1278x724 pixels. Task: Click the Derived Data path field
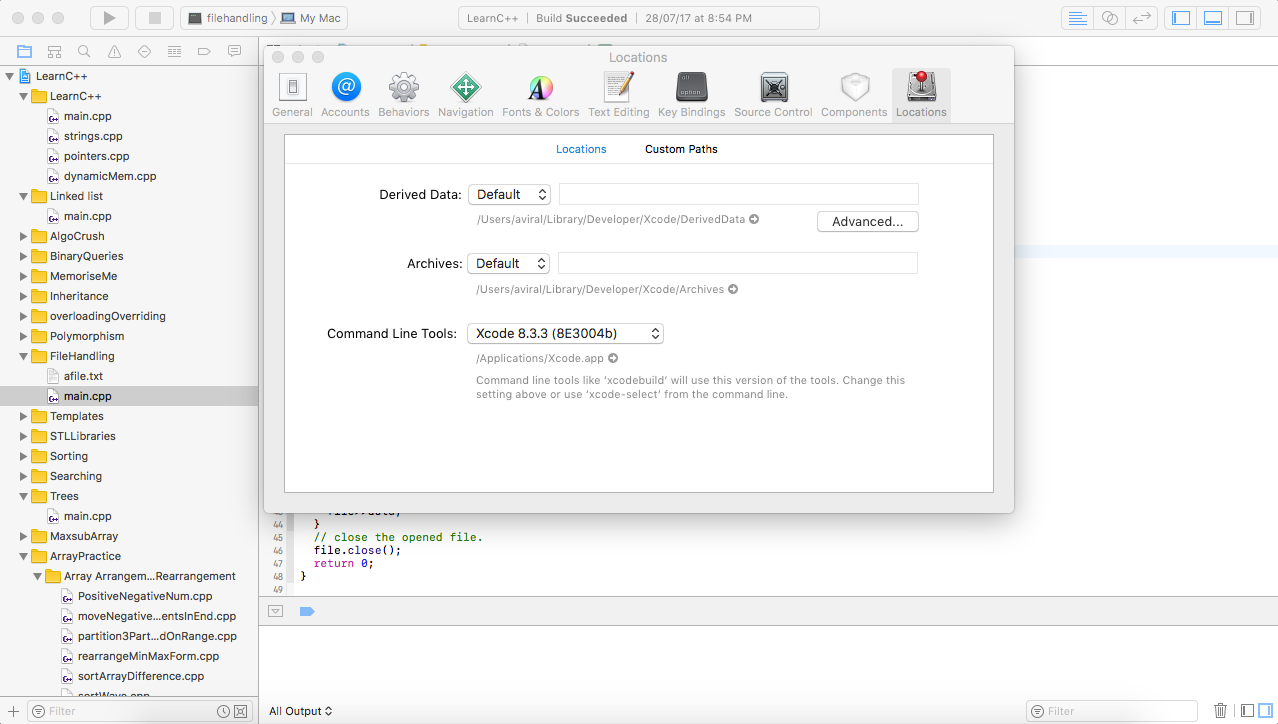coord(739,194)
